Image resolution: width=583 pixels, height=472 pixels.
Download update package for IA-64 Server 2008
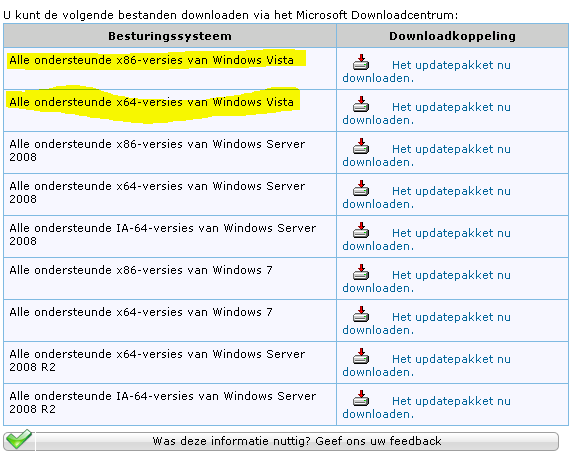(x=426, y=240)
